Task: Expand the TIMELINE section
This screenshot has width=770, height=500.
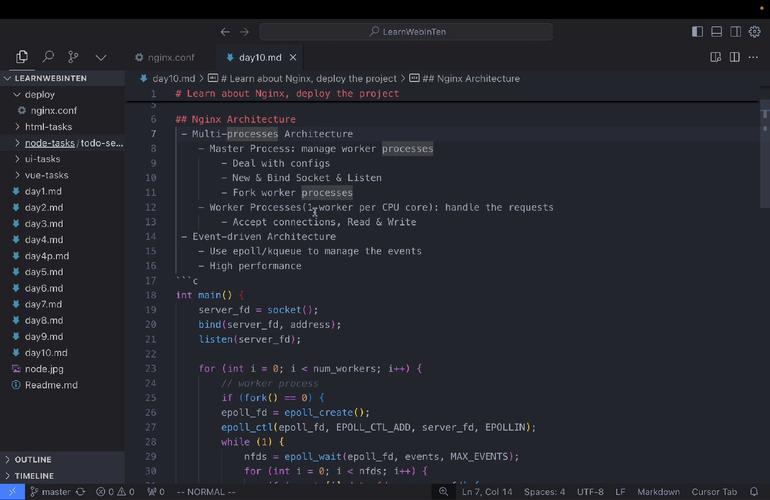Action: click(x=62, y=476)
